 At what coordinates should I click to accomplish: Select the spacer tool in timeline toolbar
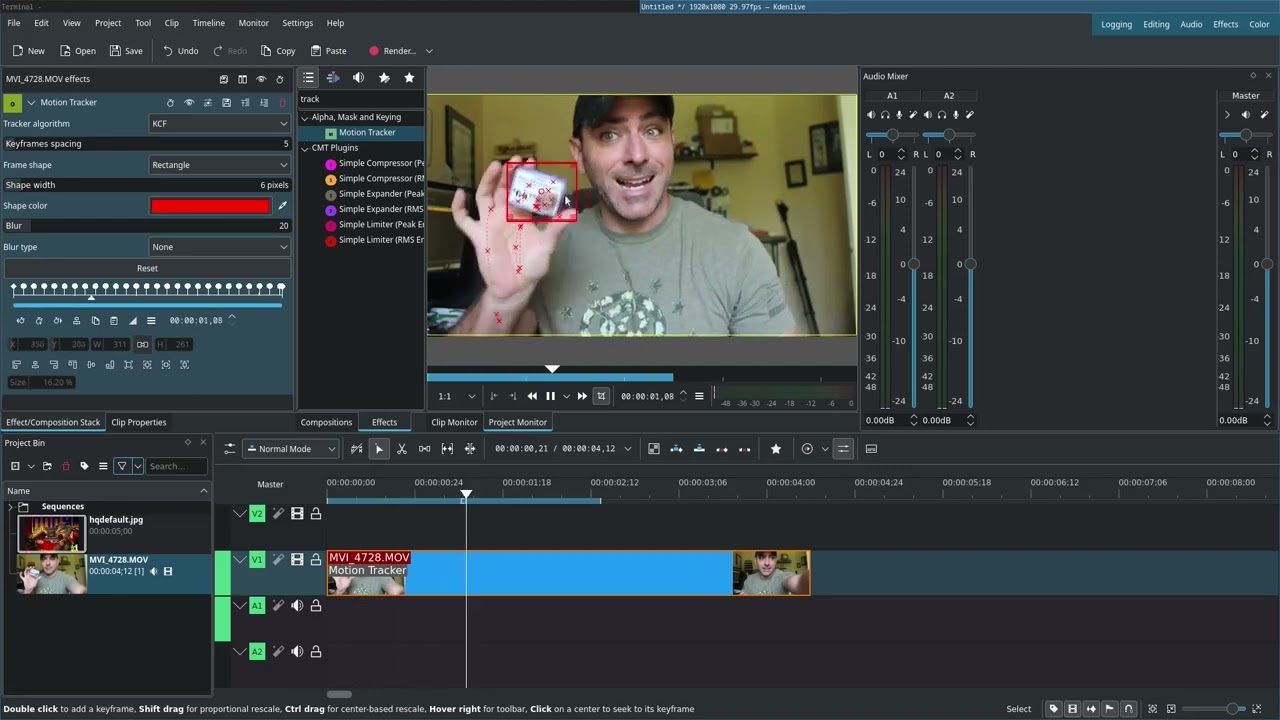coord(425,449)
